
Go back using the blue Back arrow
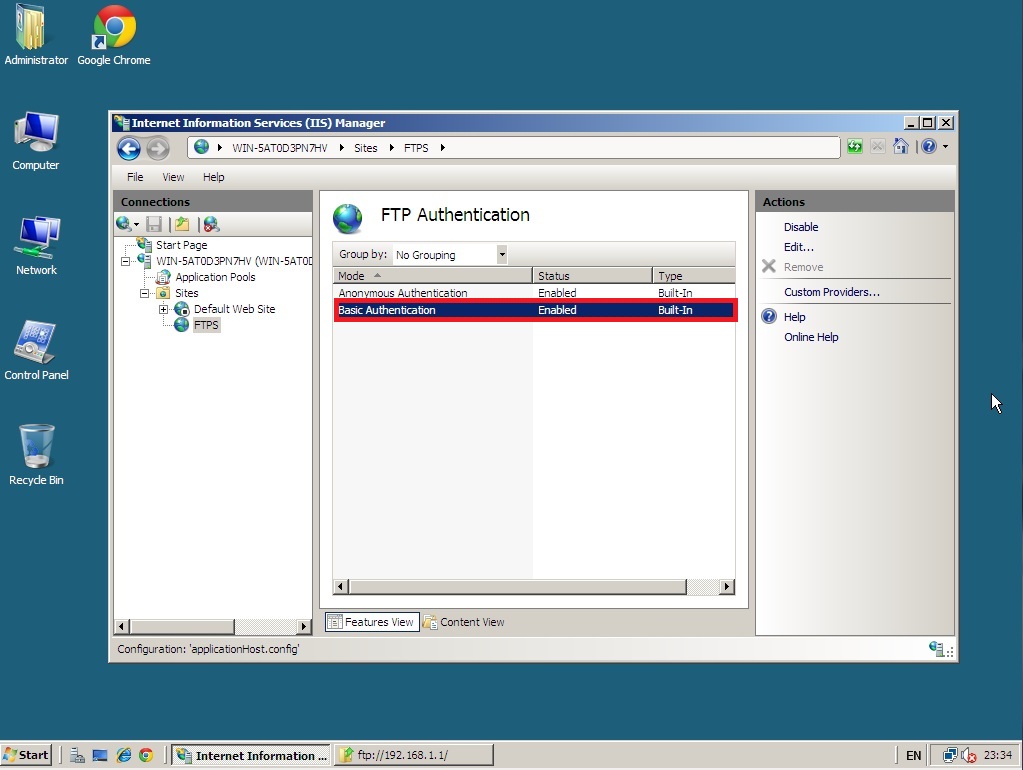tap(129, 149)
